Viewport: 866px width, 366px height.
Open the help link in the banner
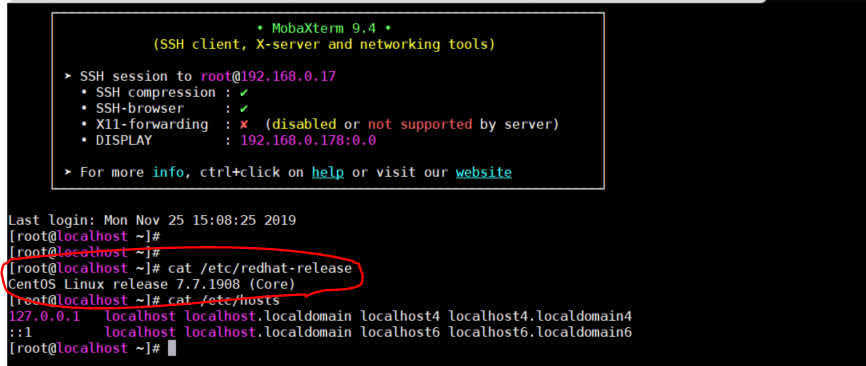coord(328,172)
